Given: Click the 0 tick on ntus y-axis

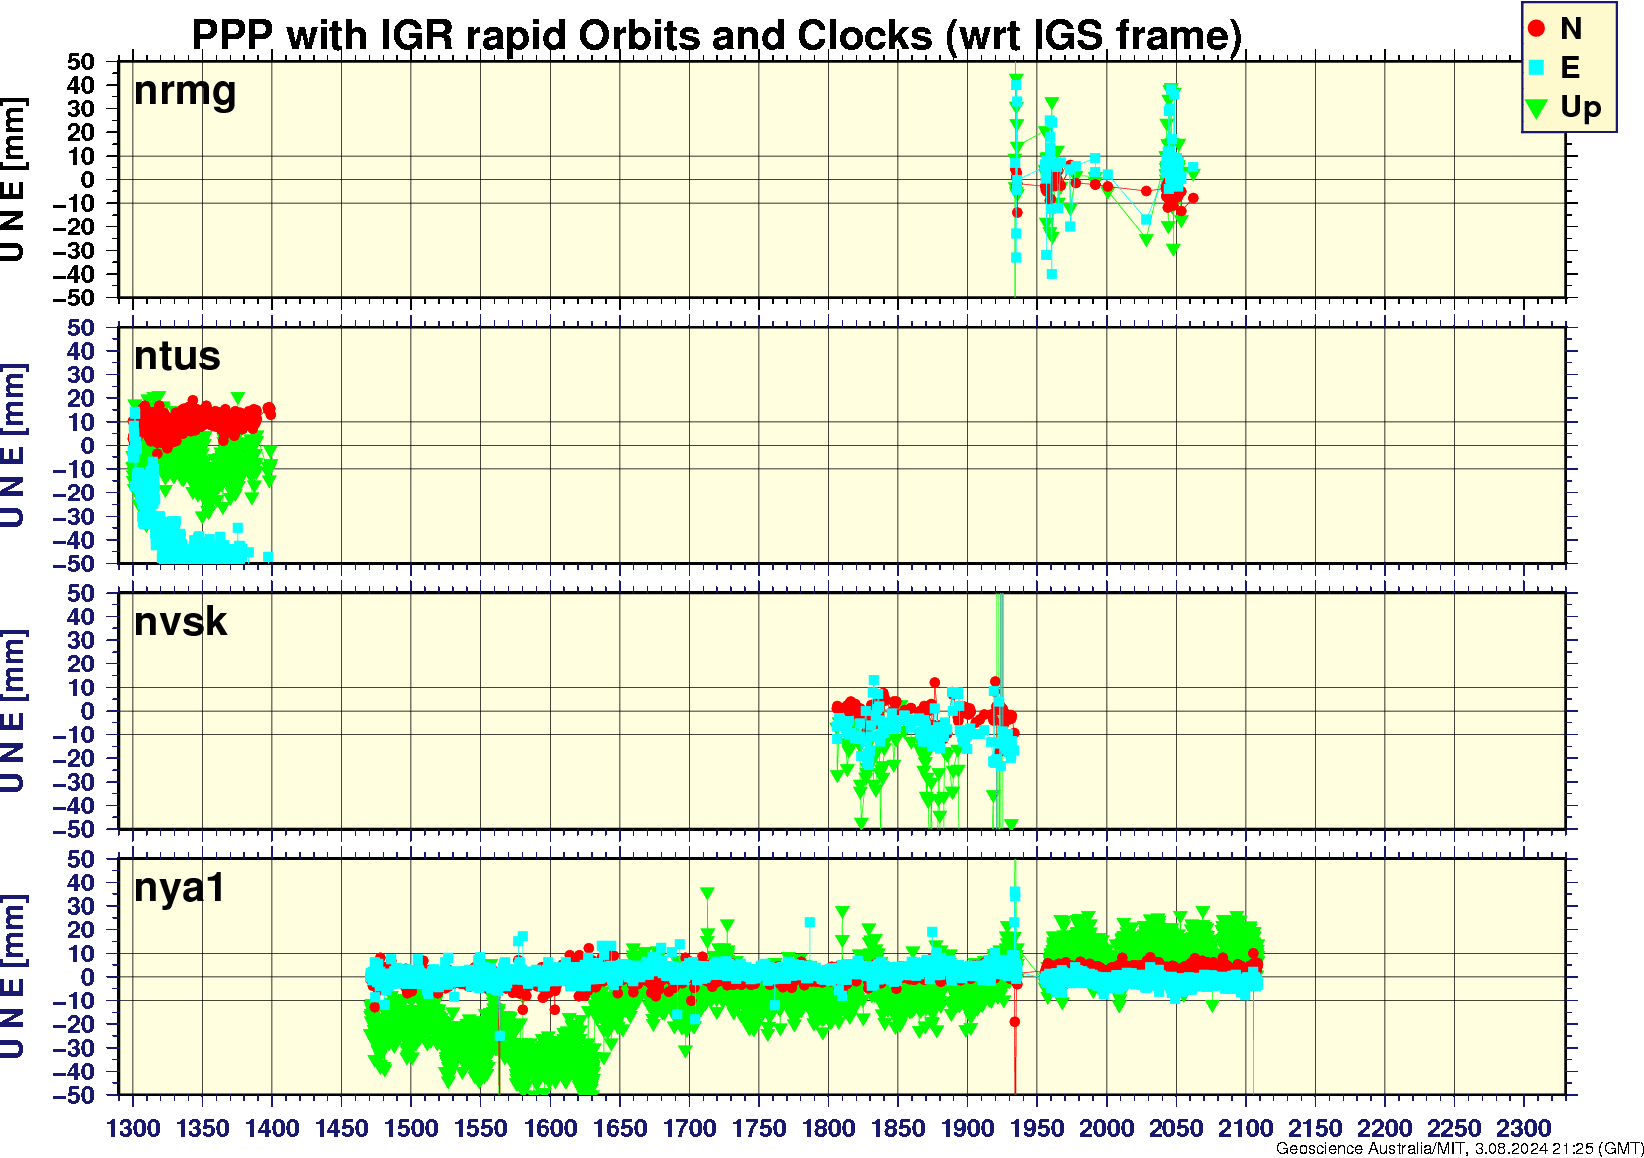Looking at the screenshot, I should [x=88, y=446].
